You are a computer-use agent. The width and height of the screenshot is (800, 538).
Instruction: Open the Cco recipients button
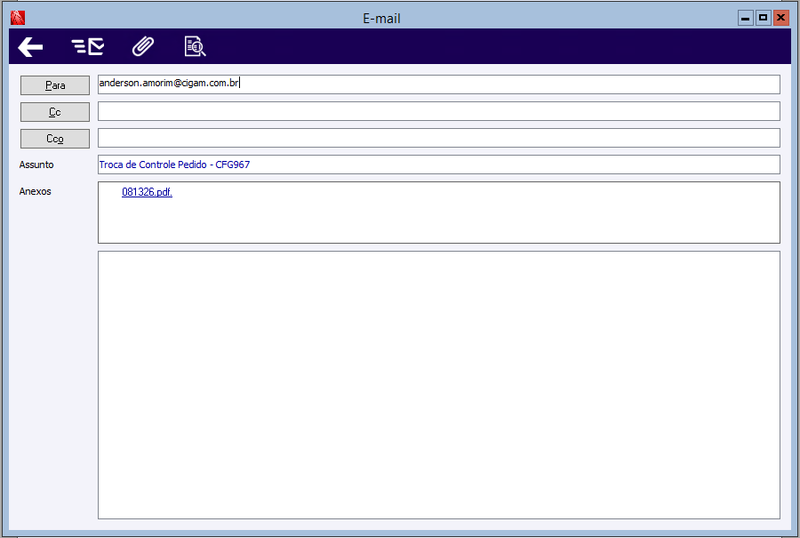55,138
